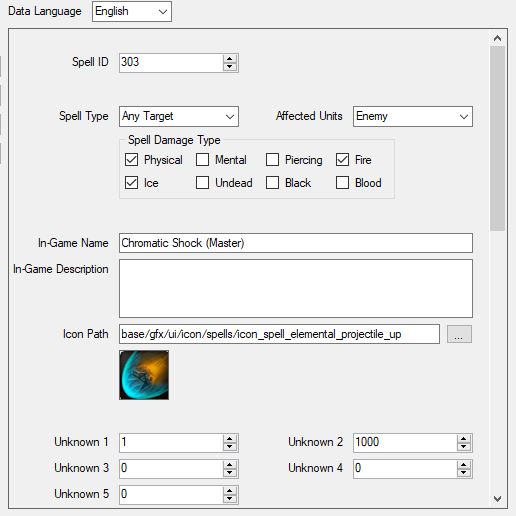Enable the Mental damage type
This screenshot has height=516, width=516.
202,160
